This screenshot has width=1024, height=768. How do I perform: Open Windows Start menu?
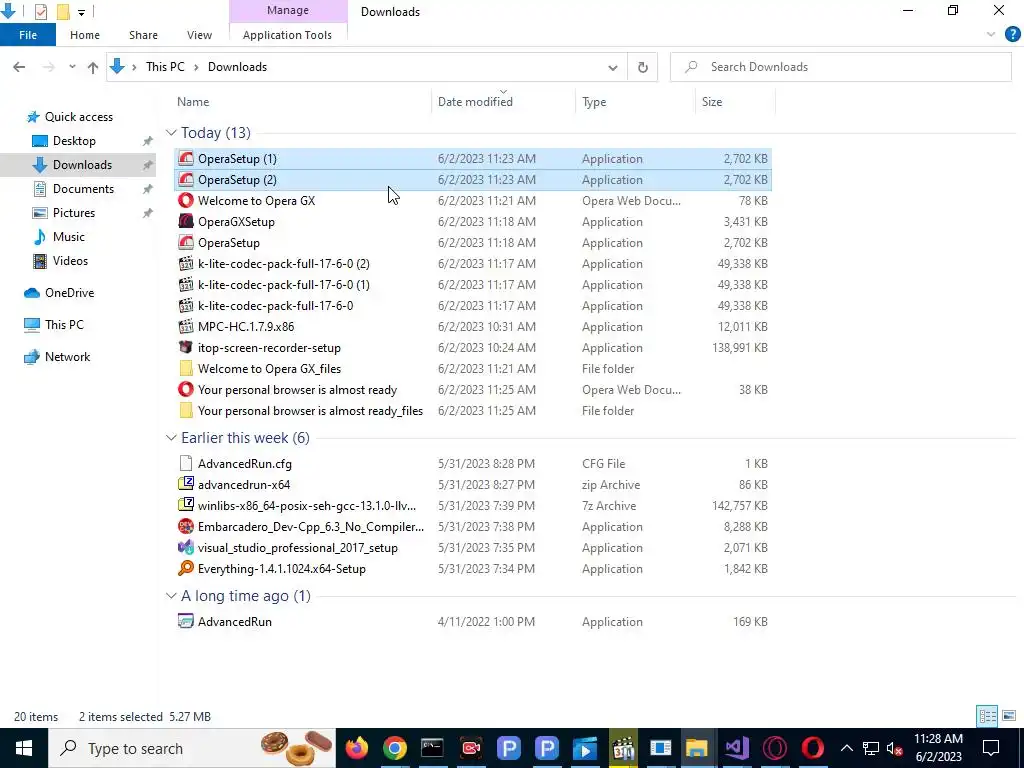(x=24, y=748)
